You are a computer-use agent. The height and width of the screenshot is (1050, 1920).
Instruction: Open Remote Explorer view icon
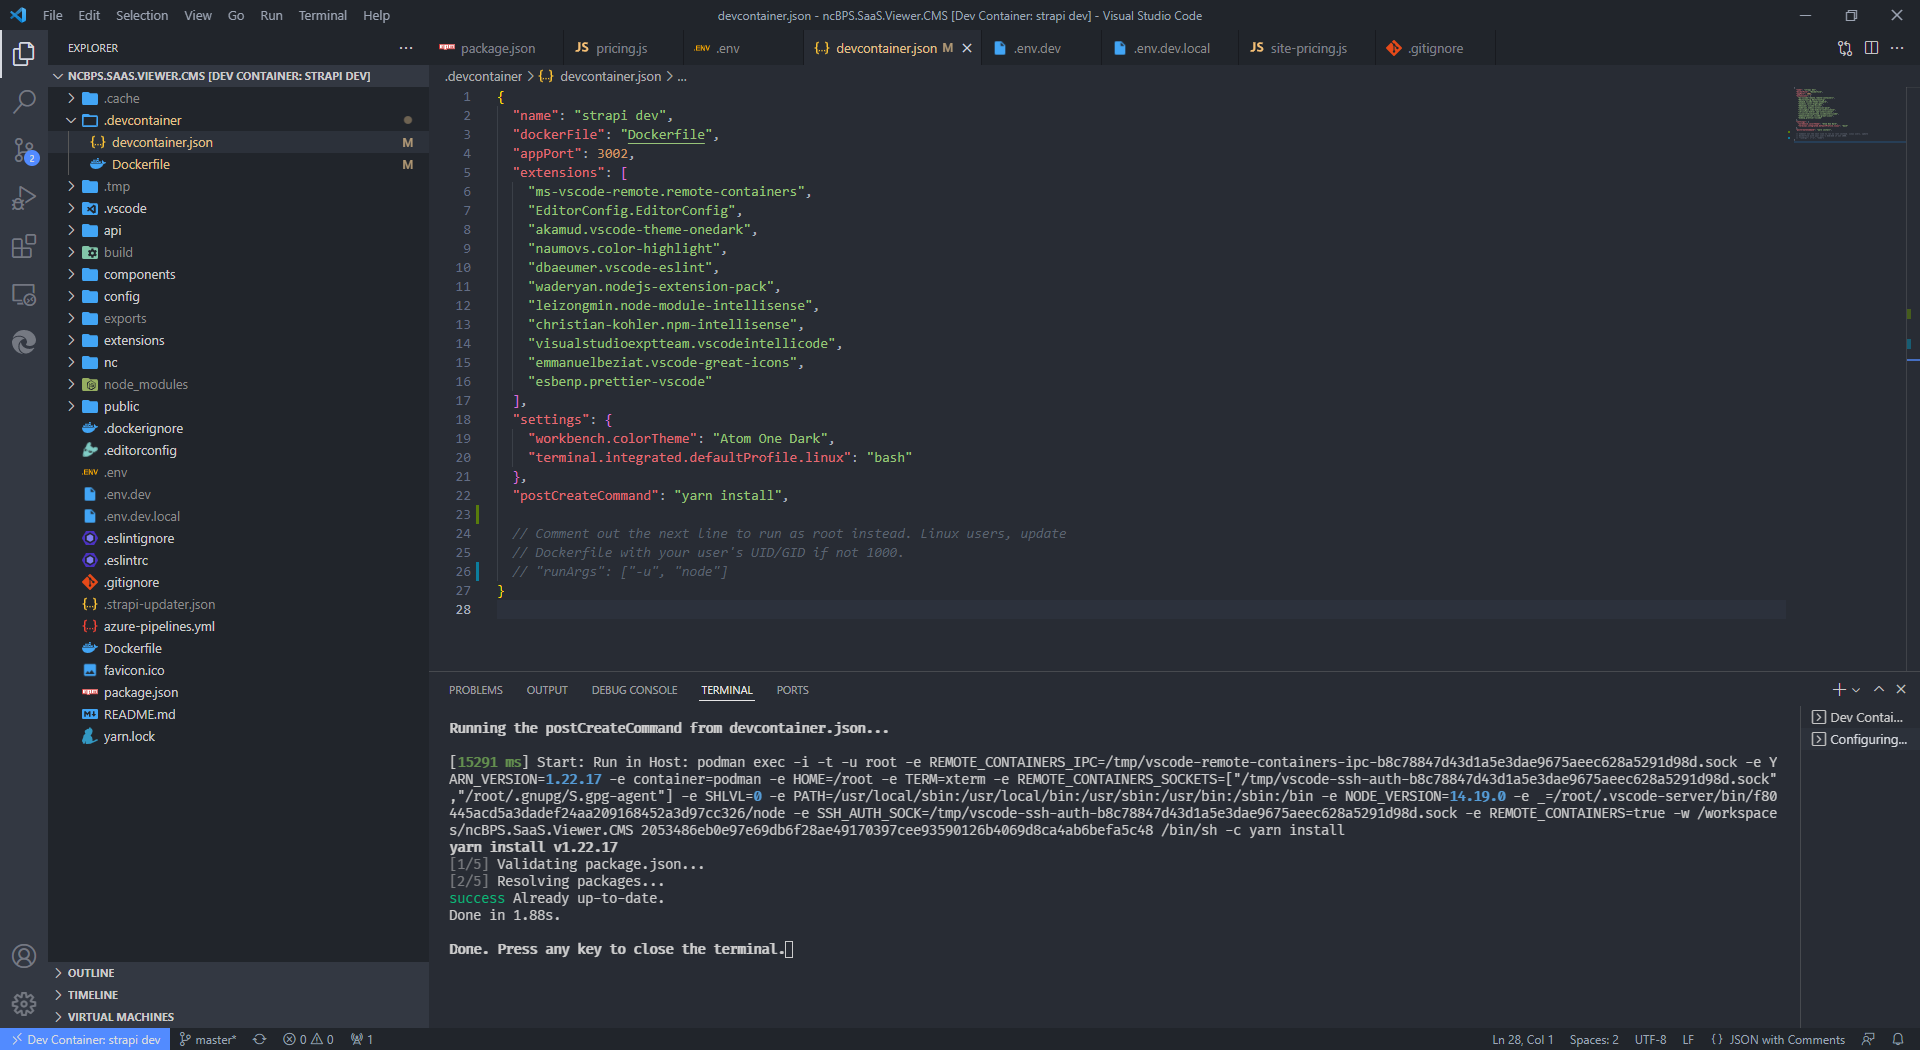click(24, 294)
